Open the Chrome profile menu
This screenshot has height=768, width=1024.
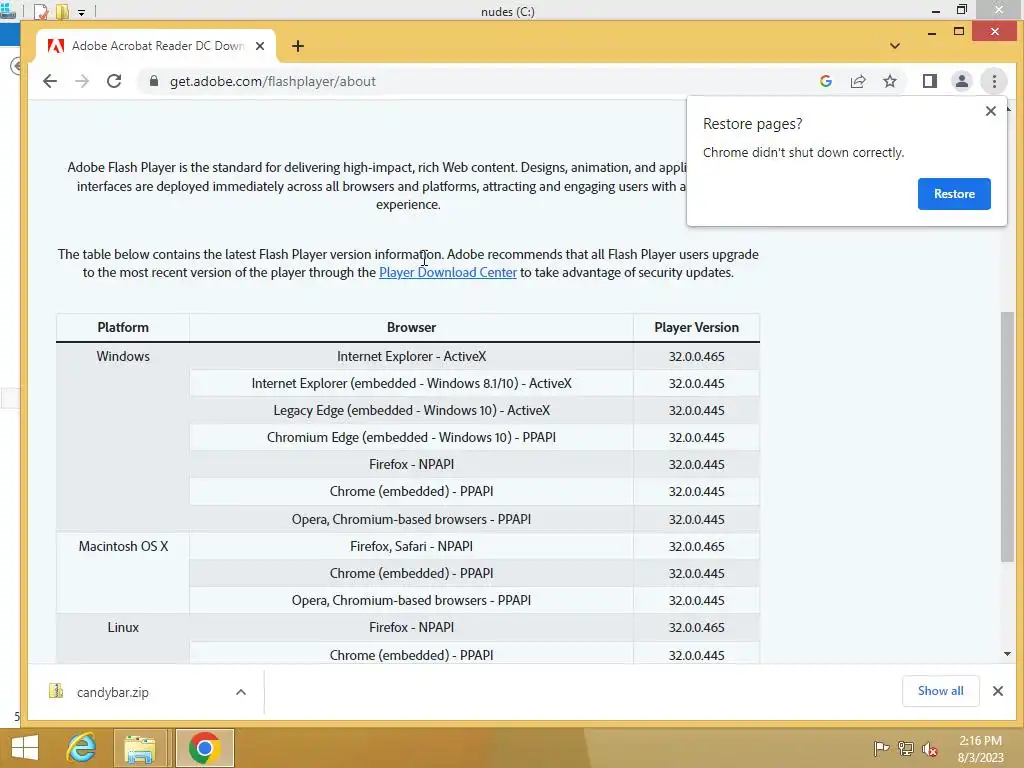click(961, 81)
